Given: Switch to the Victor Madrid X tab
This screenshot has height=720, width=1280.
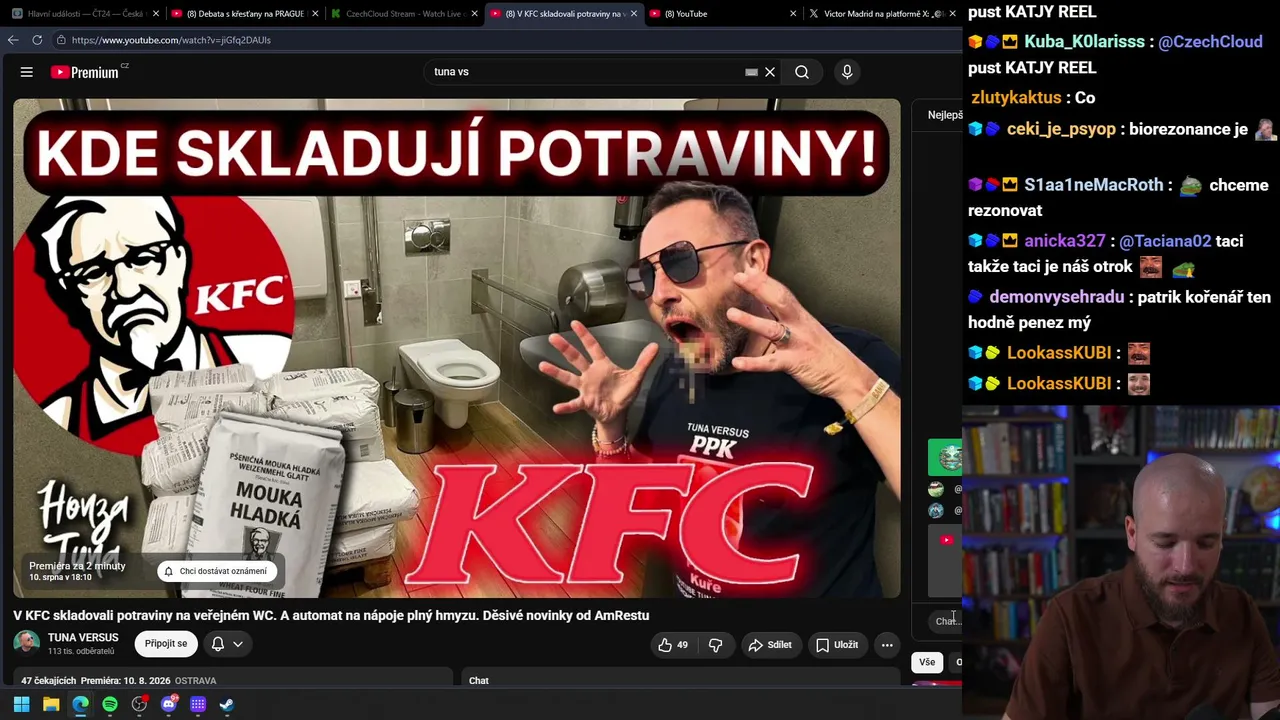Looking at the screenshot, I should click(x=881, y=14).
